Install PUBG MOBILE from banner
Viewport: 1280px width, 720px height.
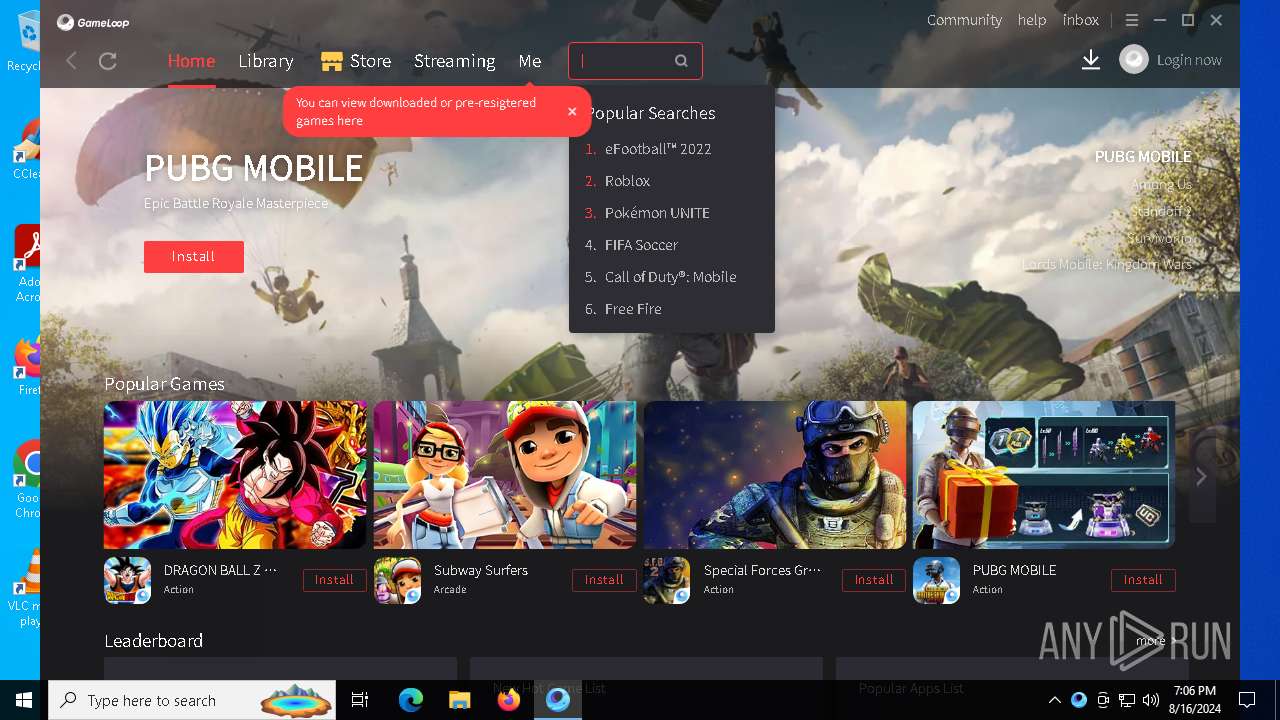193,257
